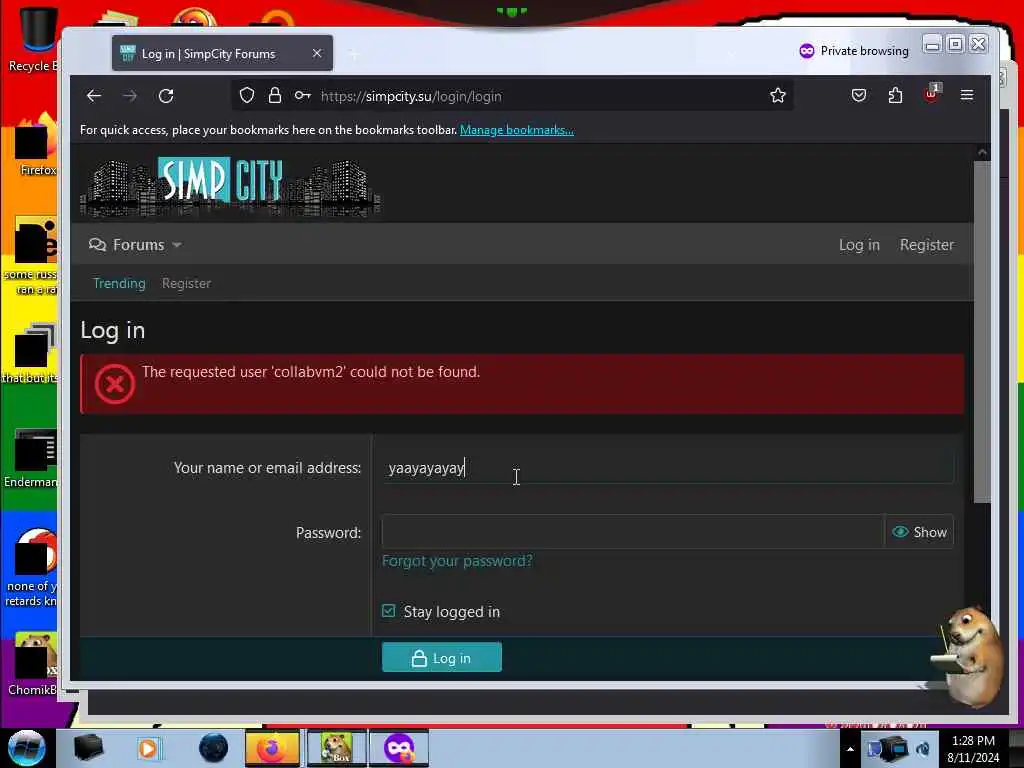This screenshot has width=1024, height=768.
Task: Open the media player taskbar icon
Action: 148,748
